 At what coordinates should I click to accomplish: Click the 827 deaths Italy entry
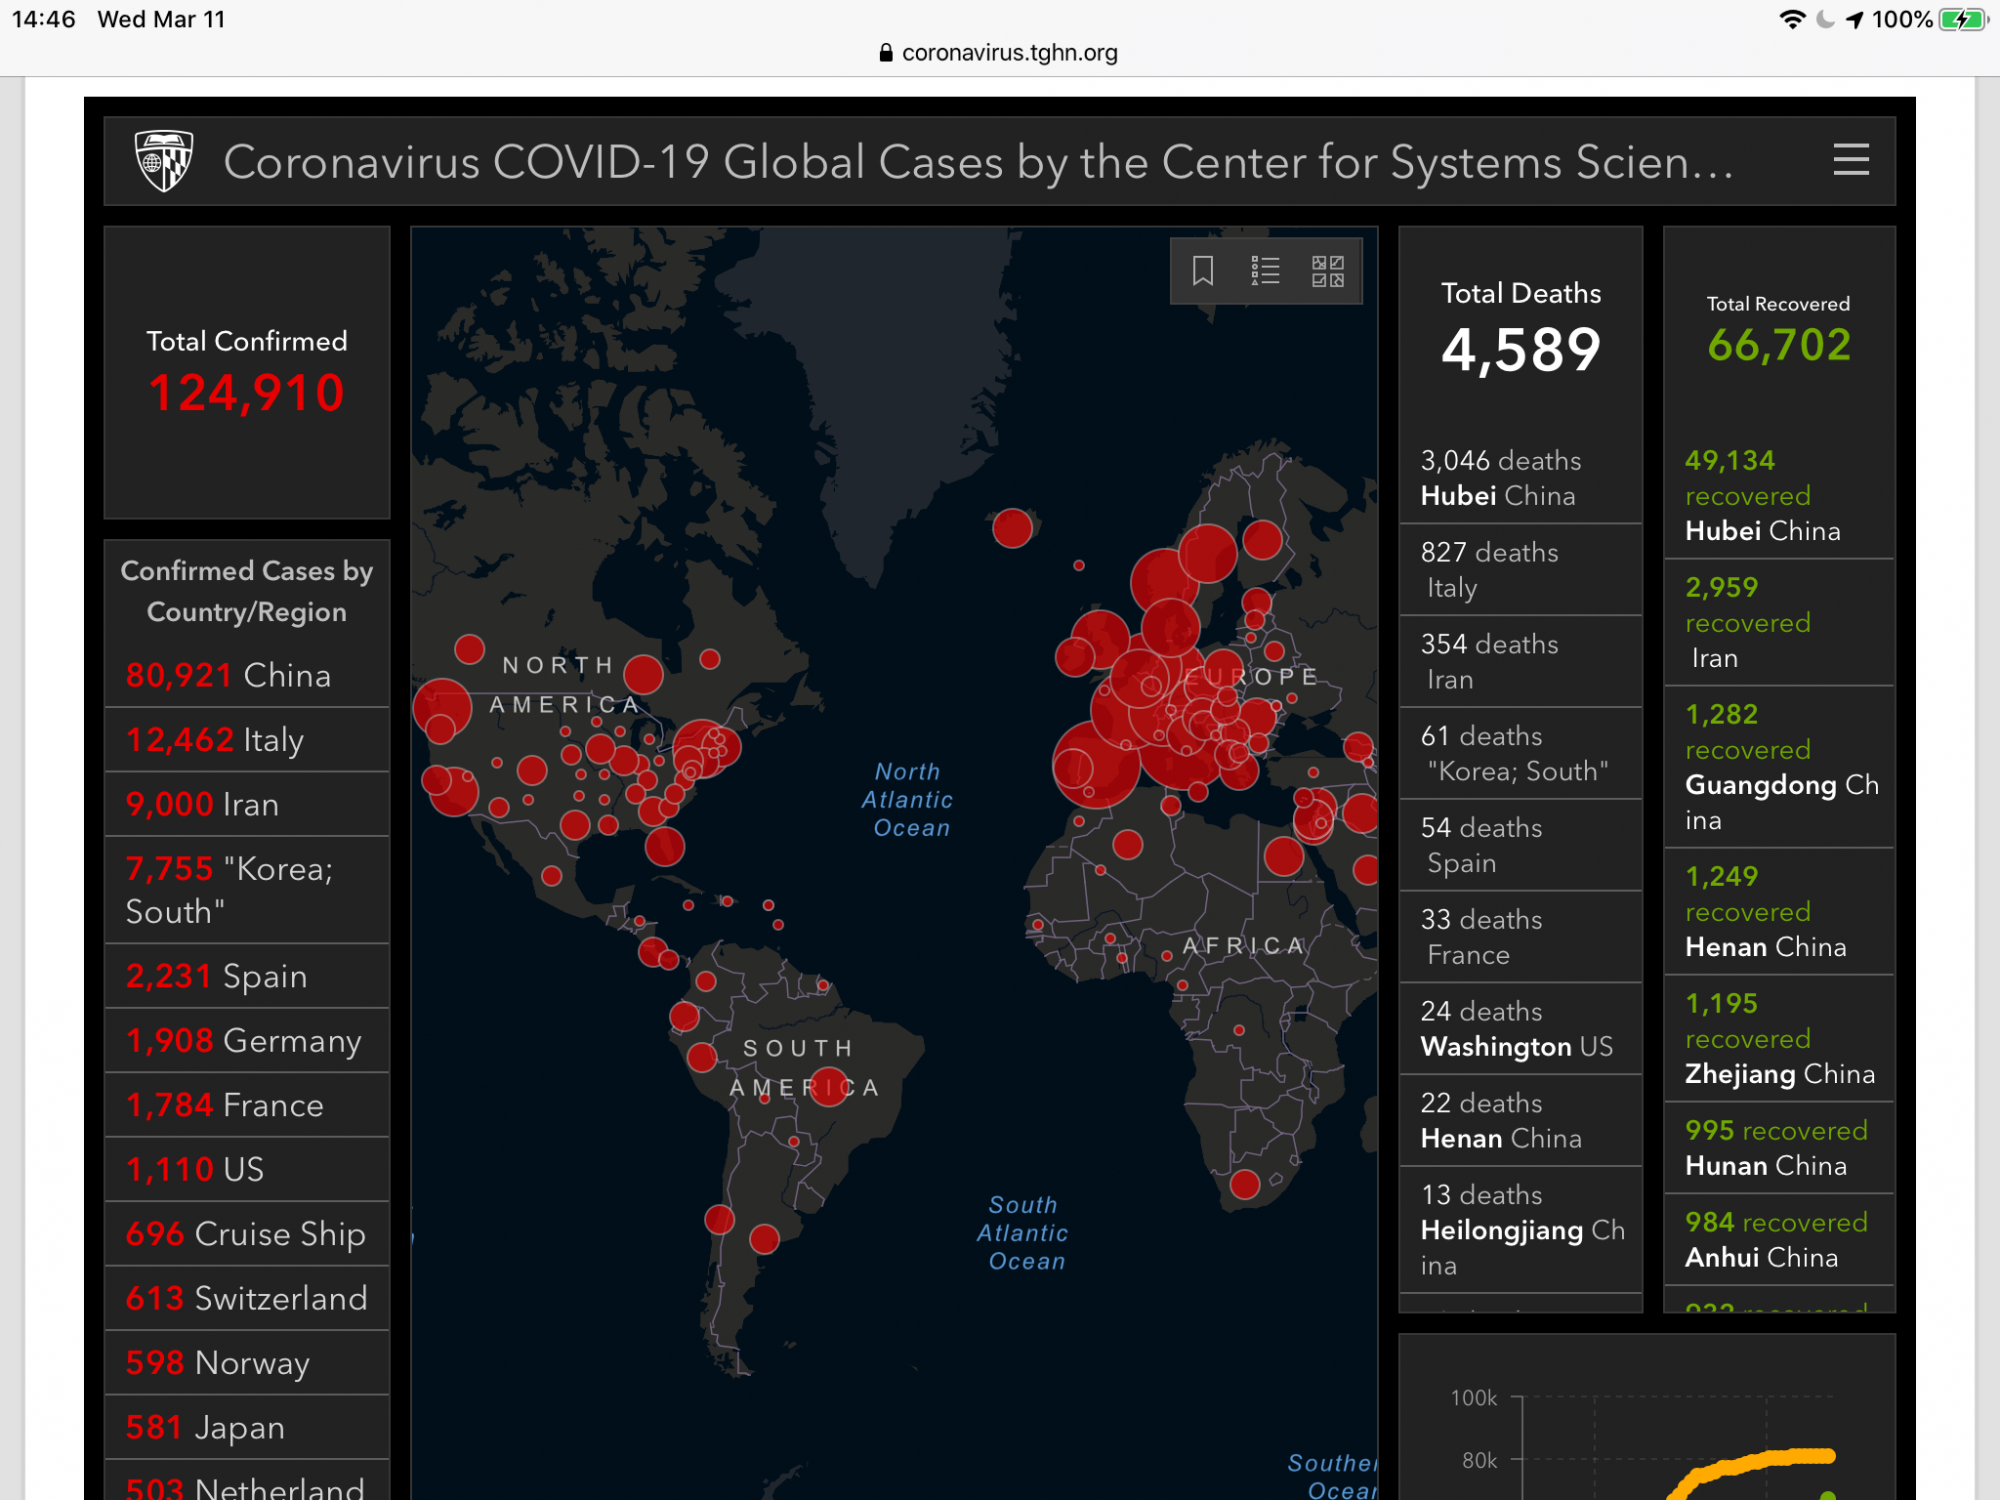pyautogui.click(x=1519, y=570)
